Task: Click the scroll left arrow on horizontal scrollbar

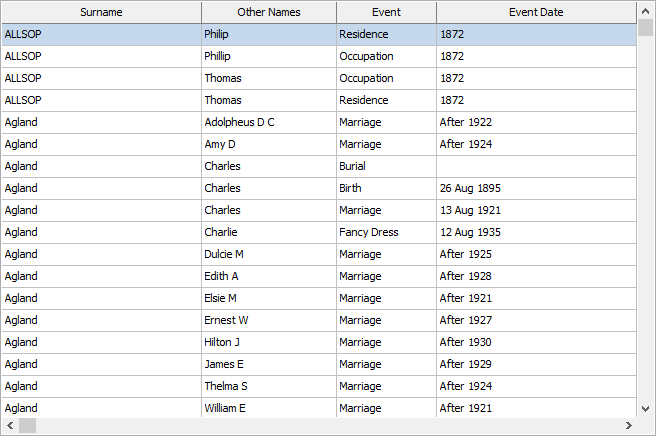Action: tap(10, 426)
